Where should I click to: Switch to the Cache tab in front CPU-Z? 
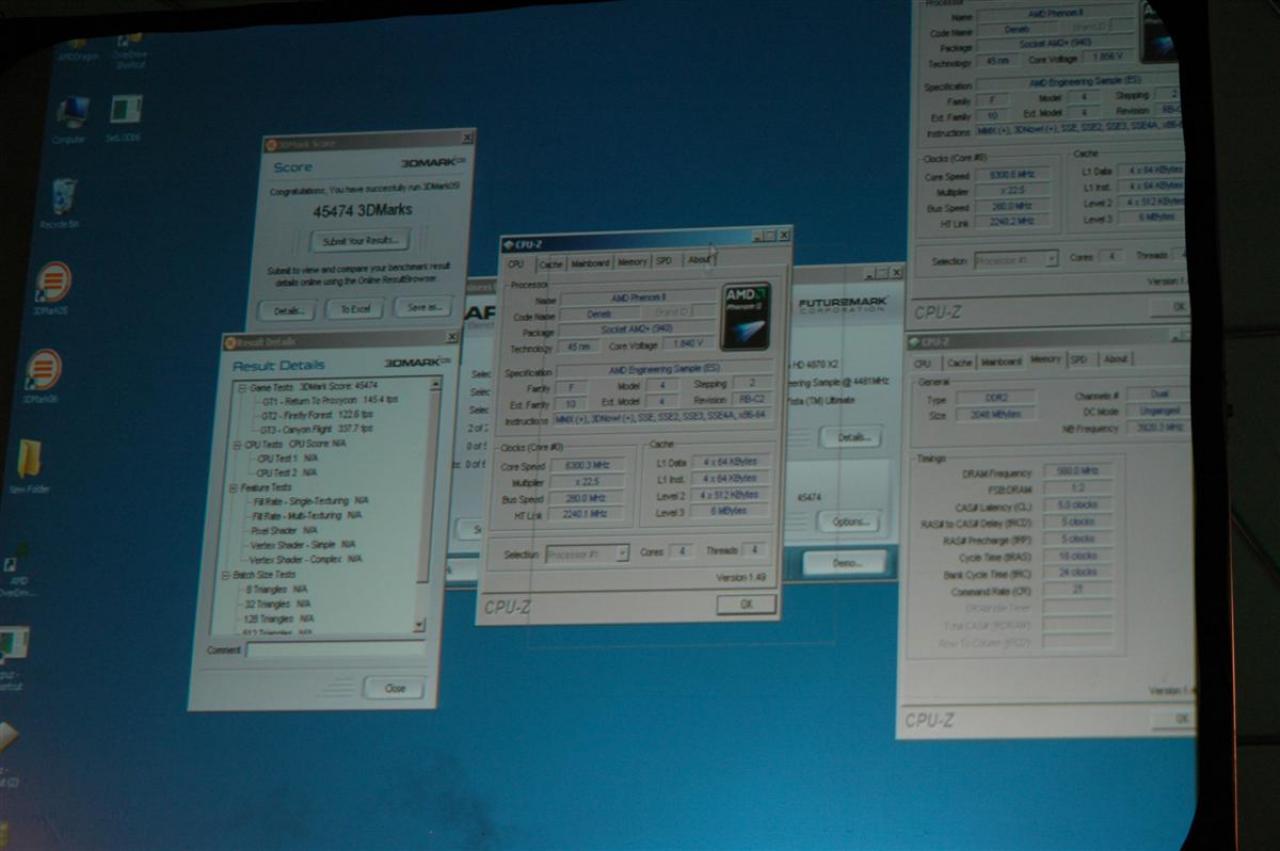tap(551, 264)
